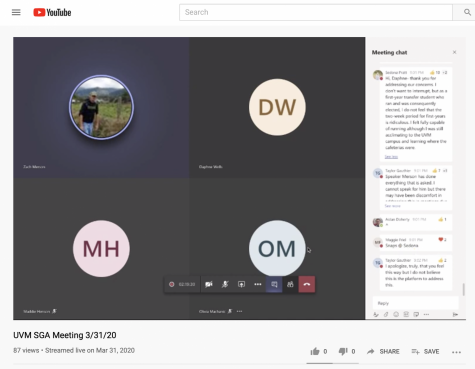Select the MH participant avatar
This screenshot has width=475, height=369.
tap(101, 248)
